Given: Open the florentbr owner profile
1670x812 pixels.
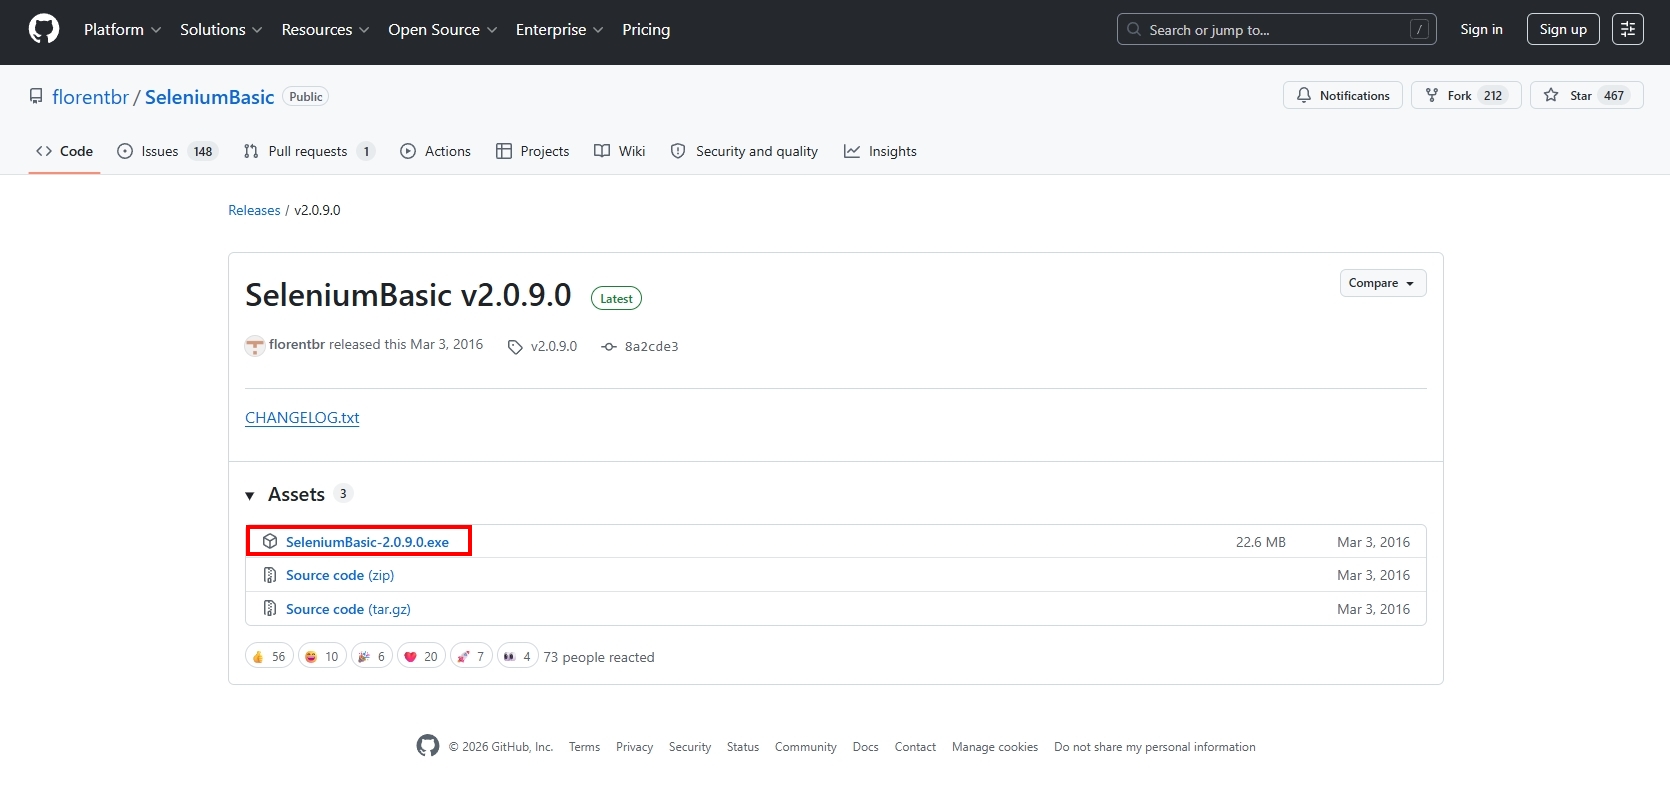Looking at the screenshot, I should pos(90,97).
